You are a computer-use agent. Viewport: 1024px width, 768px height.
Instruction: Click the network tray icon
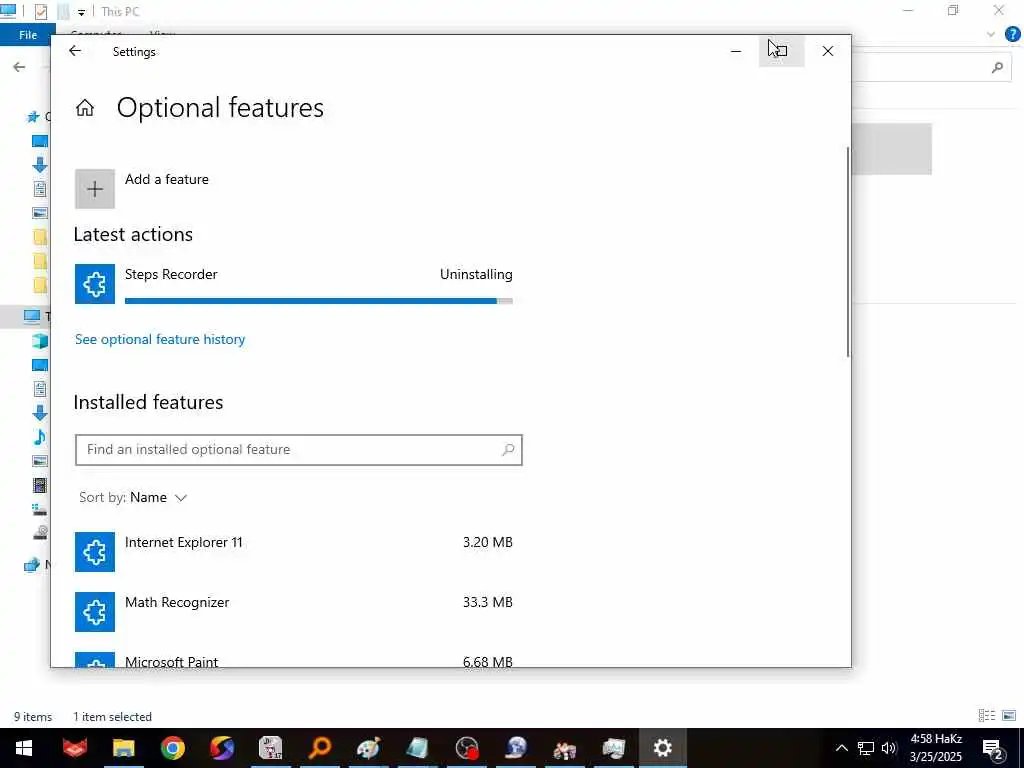(866, 748)
